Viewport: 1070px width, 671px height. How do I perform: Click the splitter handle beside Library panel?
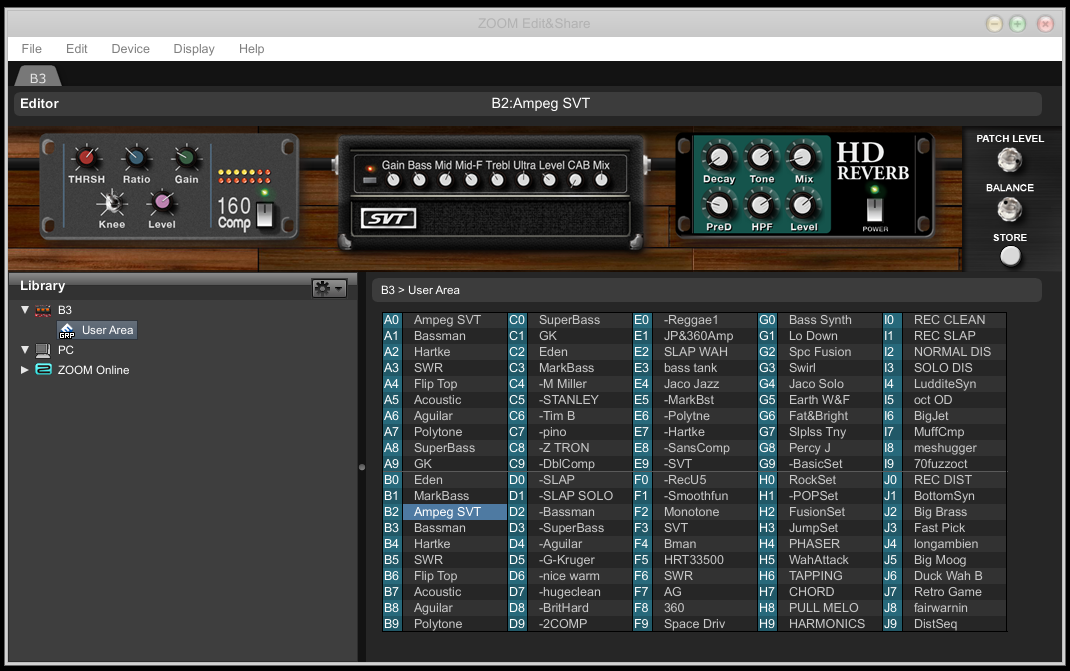[x=362, y=468]
